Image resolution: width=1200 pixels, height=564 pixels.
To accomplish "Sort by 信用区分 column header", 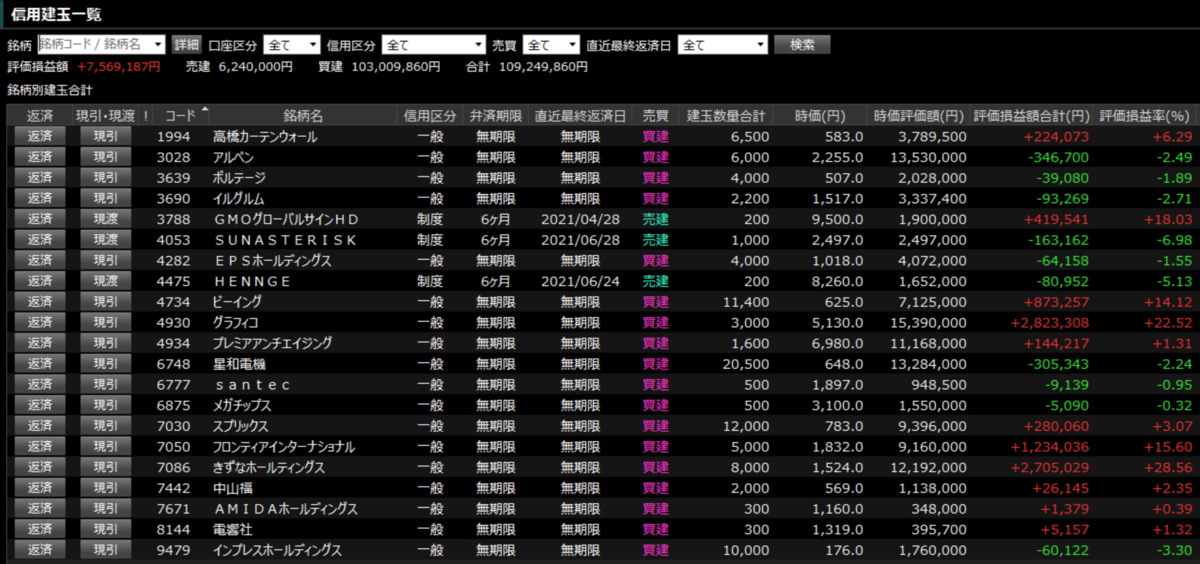I will coord(430,115).
